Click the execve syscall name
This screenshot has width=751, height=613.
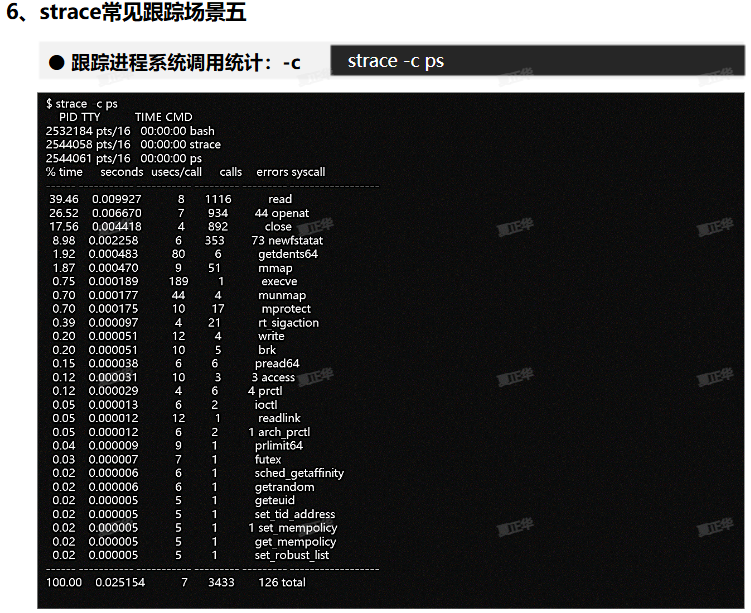[x=279, y=282]
